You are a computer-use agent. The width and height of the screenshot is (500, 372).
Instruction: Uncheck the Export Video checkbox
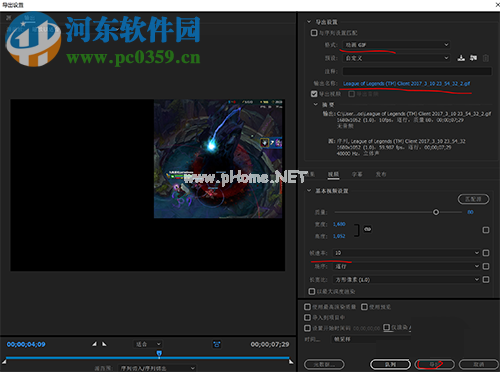point(314,94)
